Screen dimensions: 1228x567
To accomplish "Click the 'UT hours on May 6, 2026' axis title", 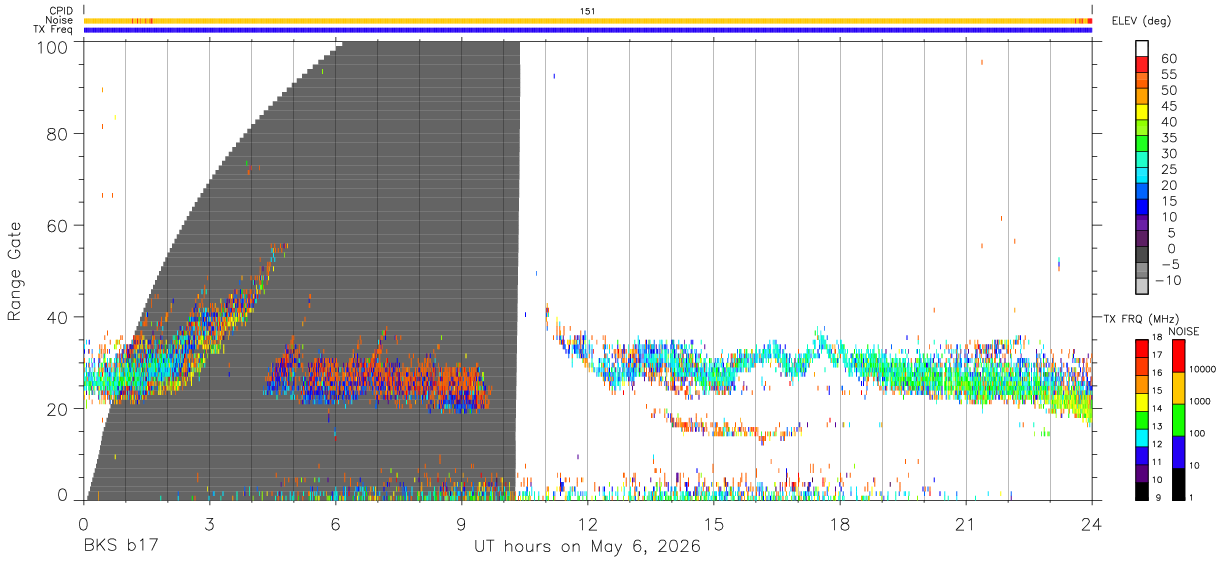I will [x=588, y=548].
